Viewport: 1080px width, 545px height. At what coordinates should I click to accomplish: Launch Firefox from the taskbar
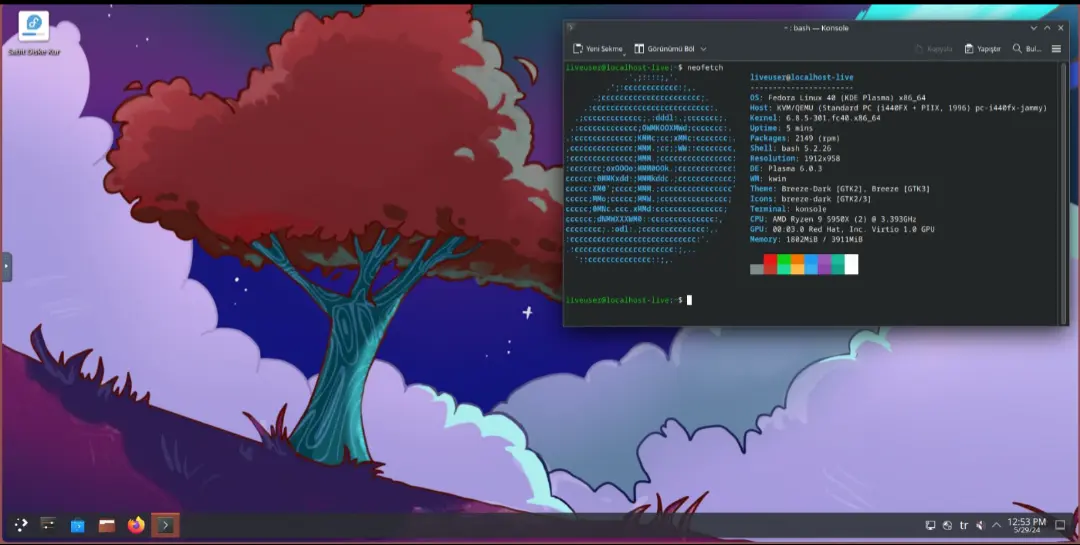point(136,525)
